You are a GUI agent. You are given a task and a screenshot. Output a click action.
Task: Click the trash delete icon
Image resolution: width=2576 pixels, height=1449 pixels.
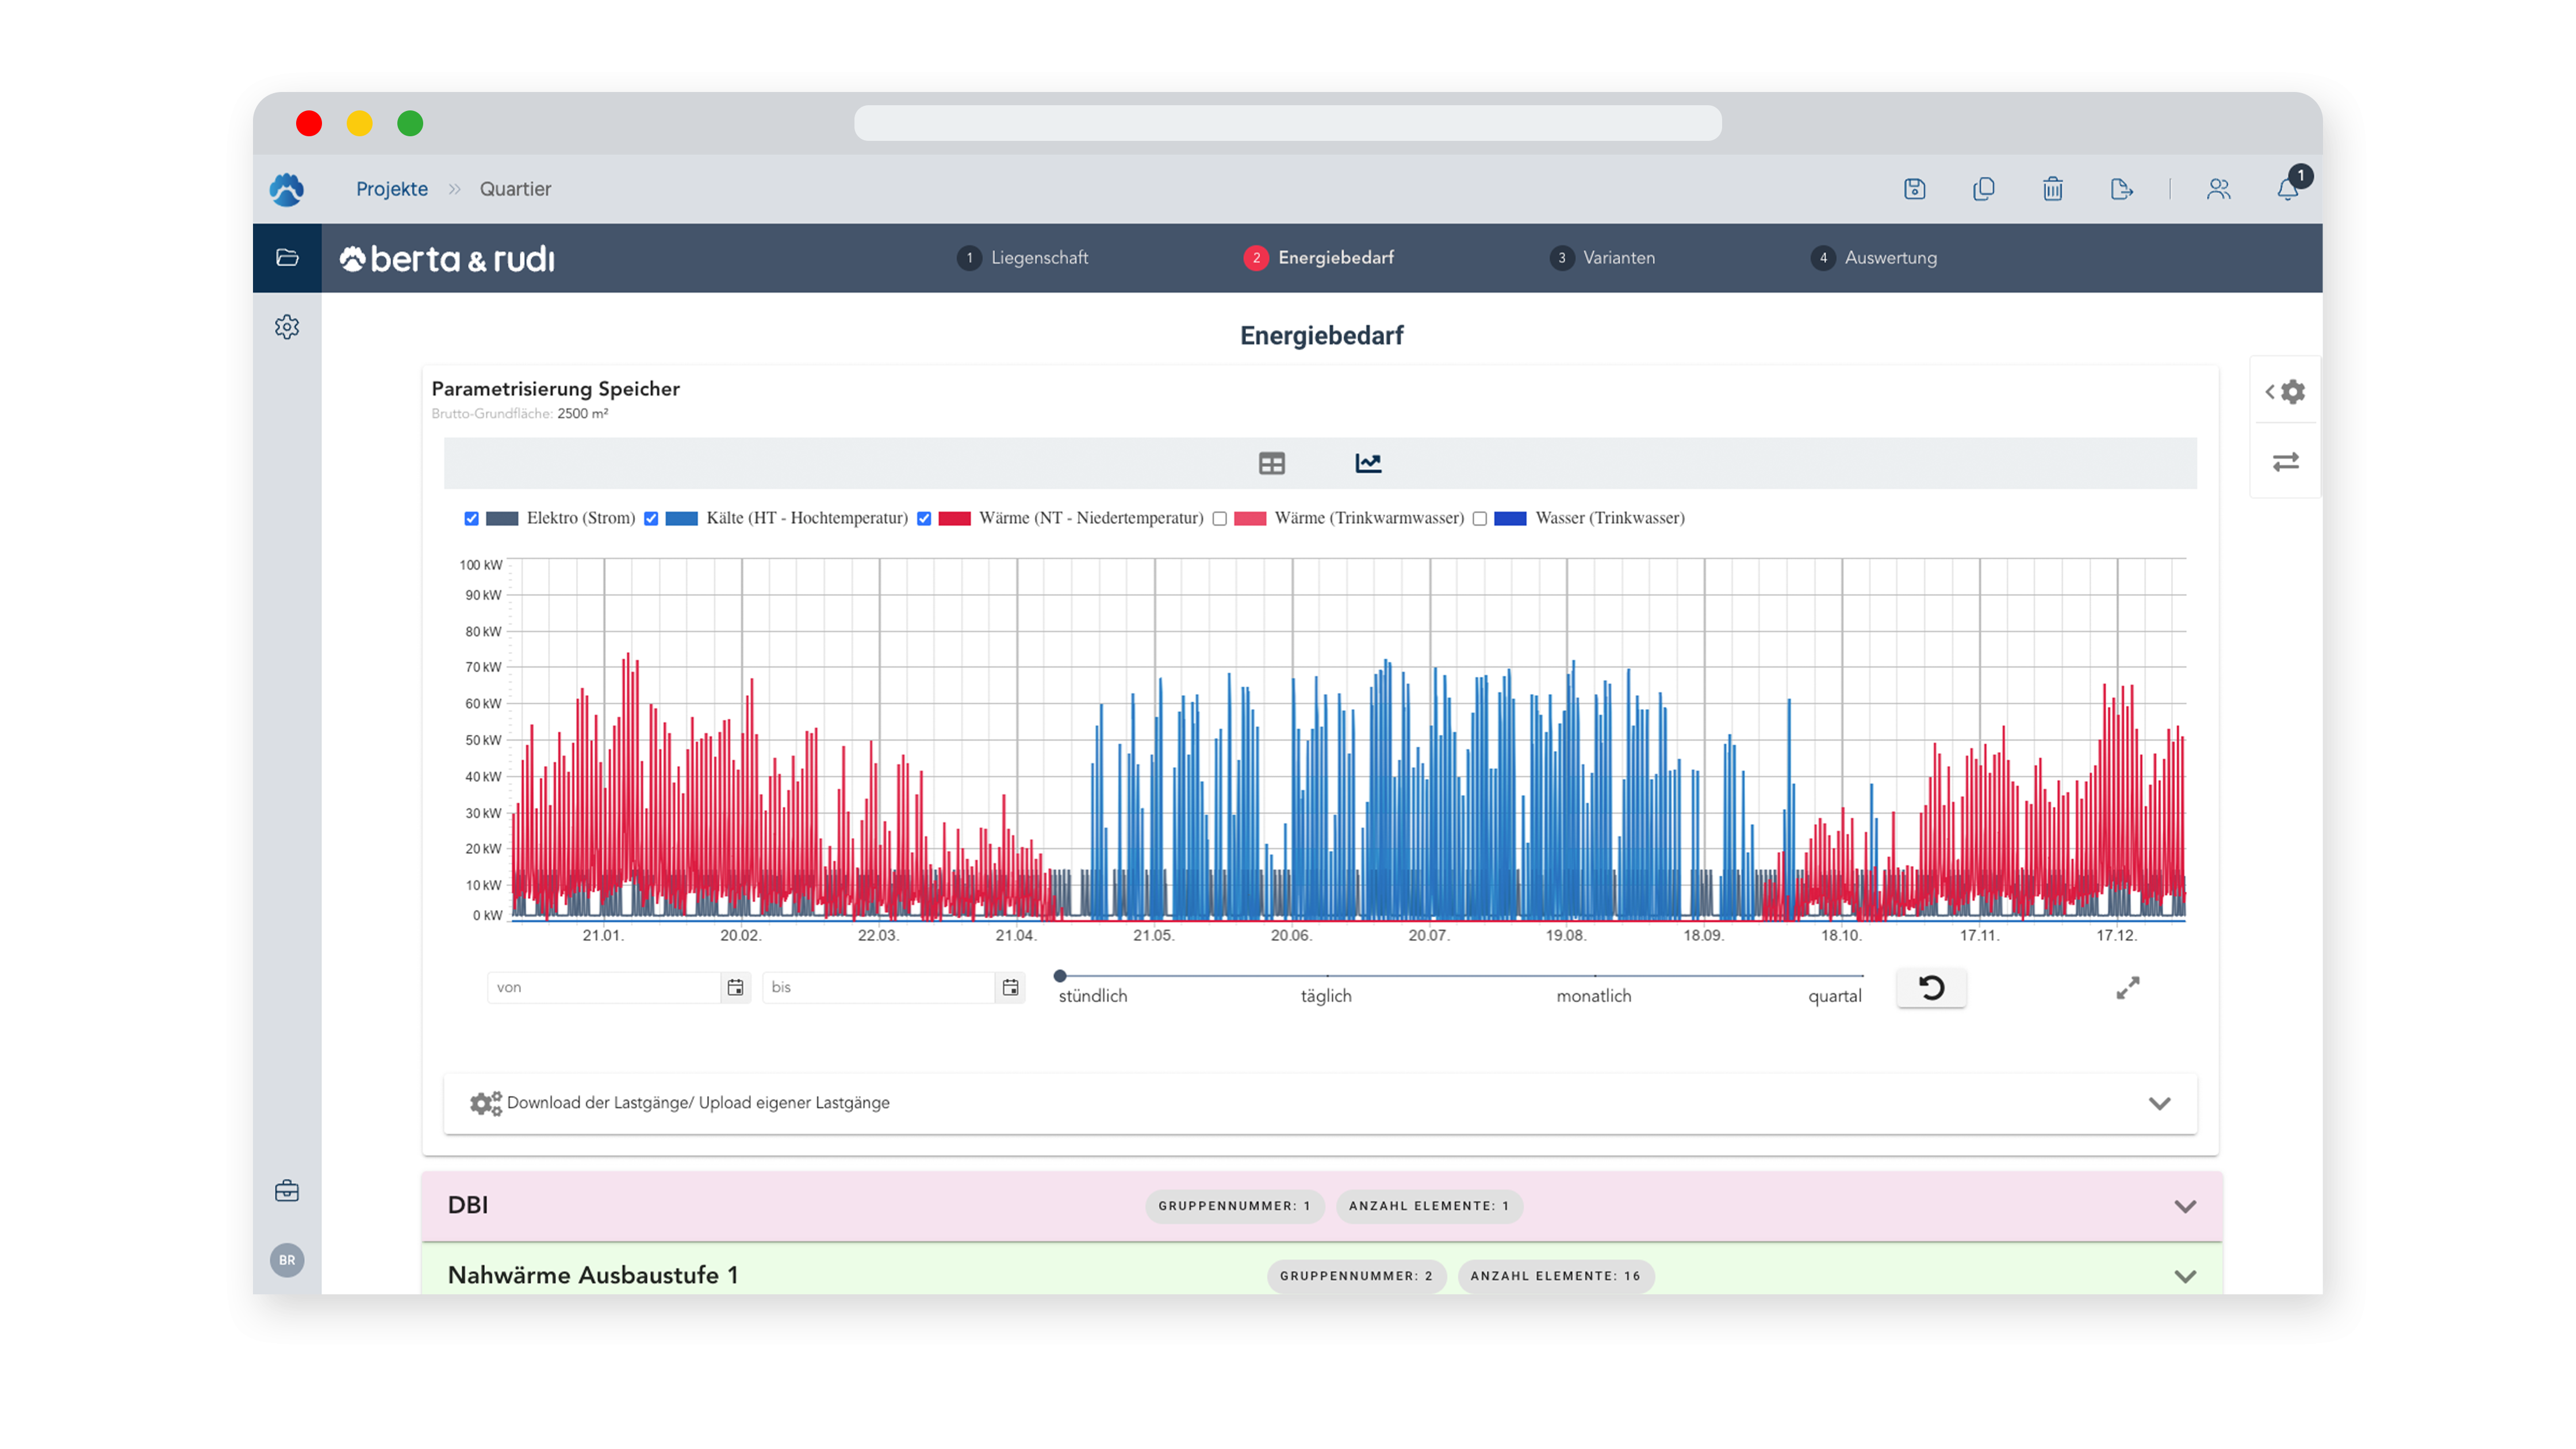coord(2052,189)
